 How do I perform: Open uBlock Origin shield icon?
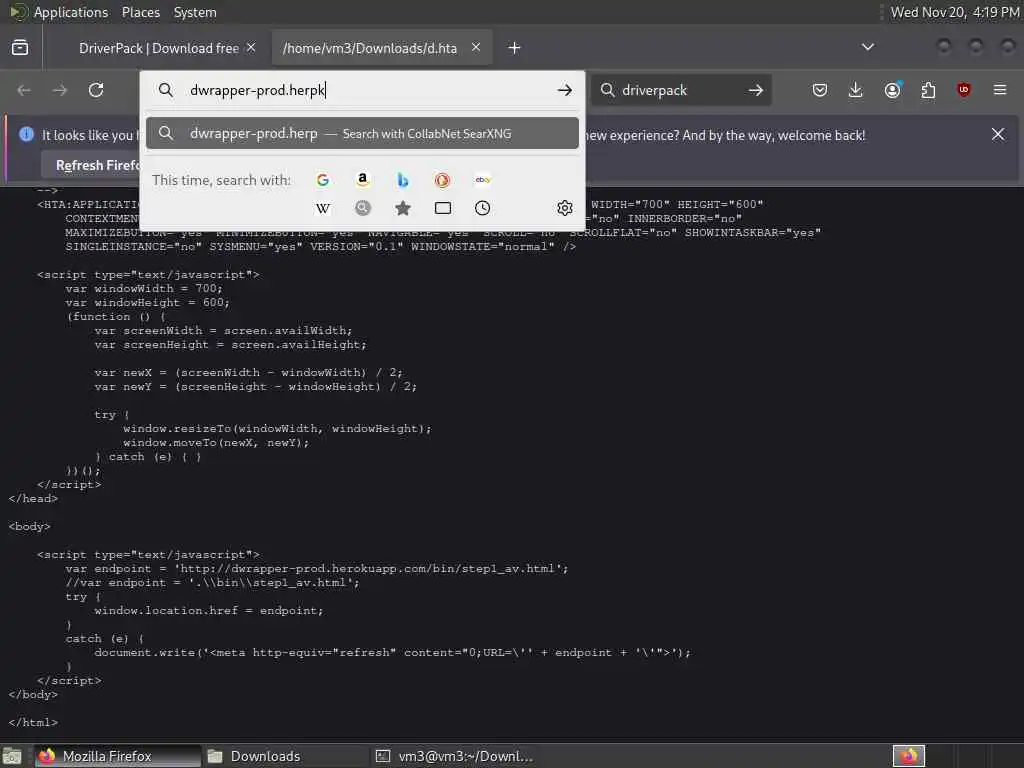(964, 90)
